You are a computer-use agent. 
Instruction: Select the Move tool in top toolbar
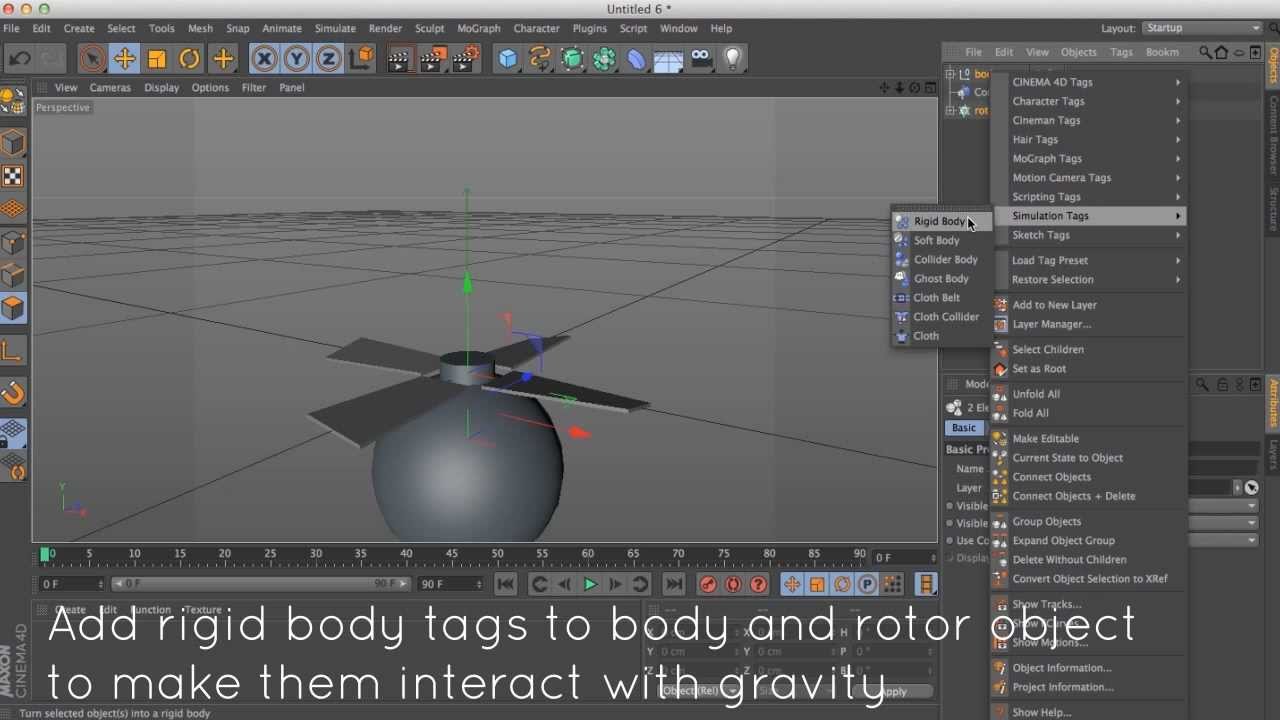(124, 59)
